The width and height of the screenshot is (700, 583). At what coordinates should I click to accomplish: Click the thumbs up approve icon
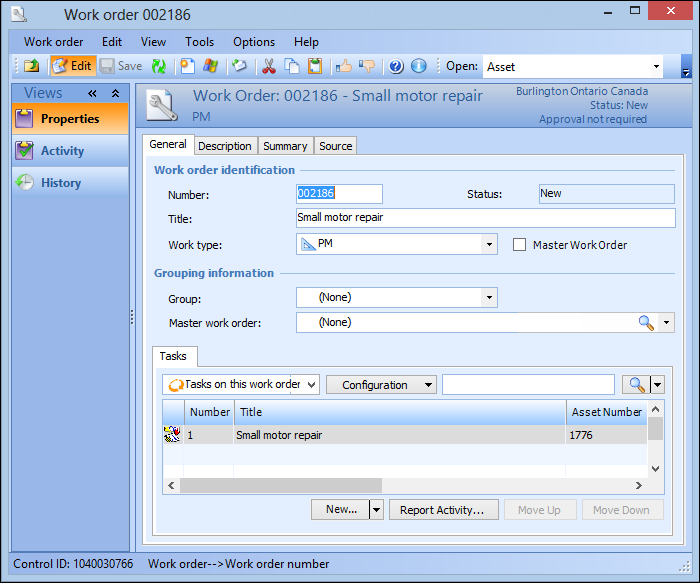pos(344,66)
